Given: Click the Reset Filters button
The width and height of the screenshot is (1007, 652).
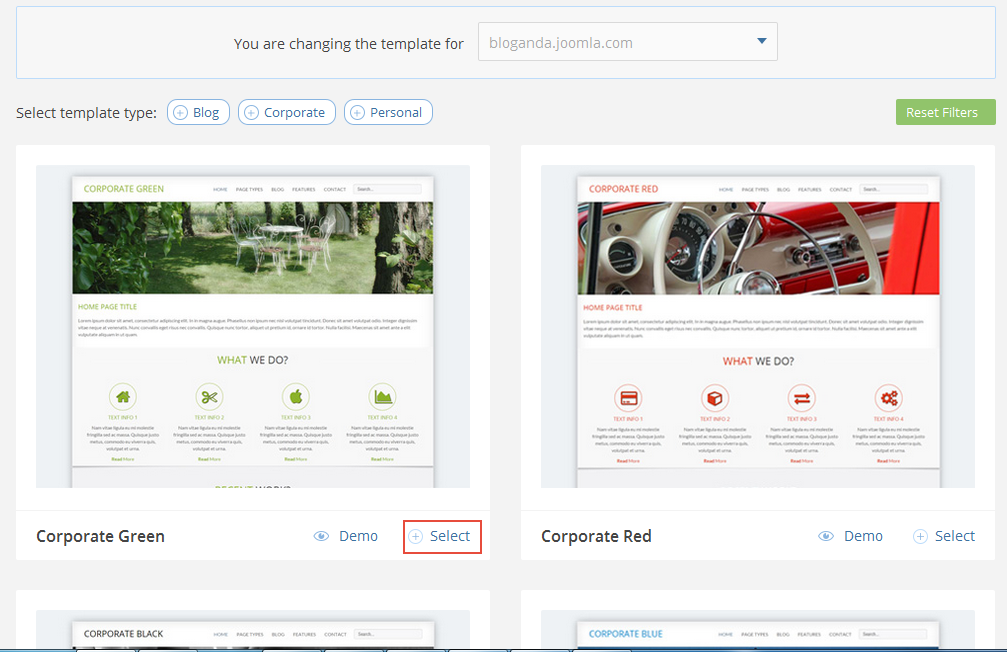Looking at the screenshot, I should pyautogui.click(x=945, y=112).
